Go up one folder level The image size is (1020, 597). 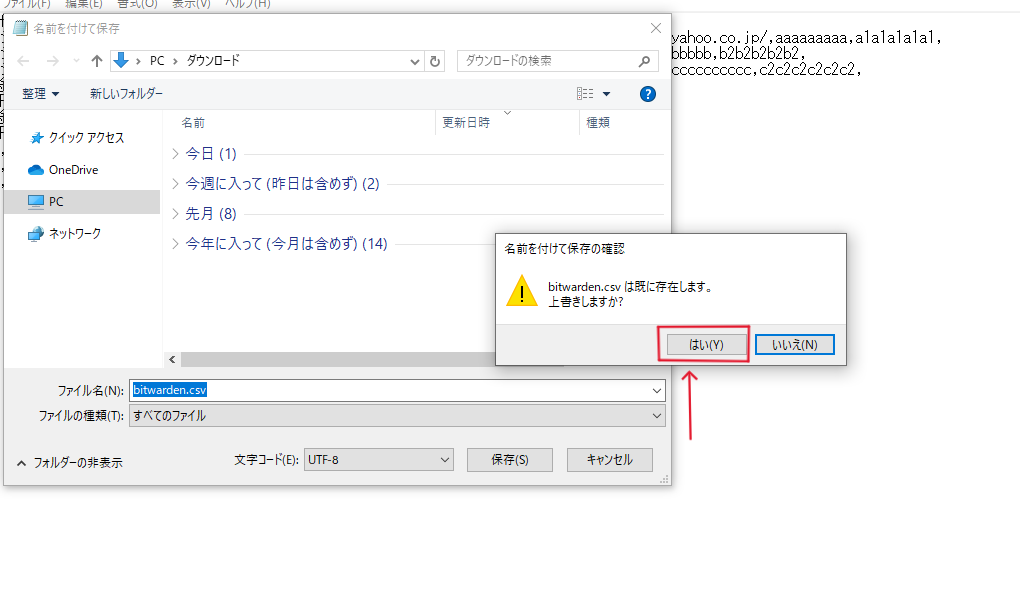point(97,61)
